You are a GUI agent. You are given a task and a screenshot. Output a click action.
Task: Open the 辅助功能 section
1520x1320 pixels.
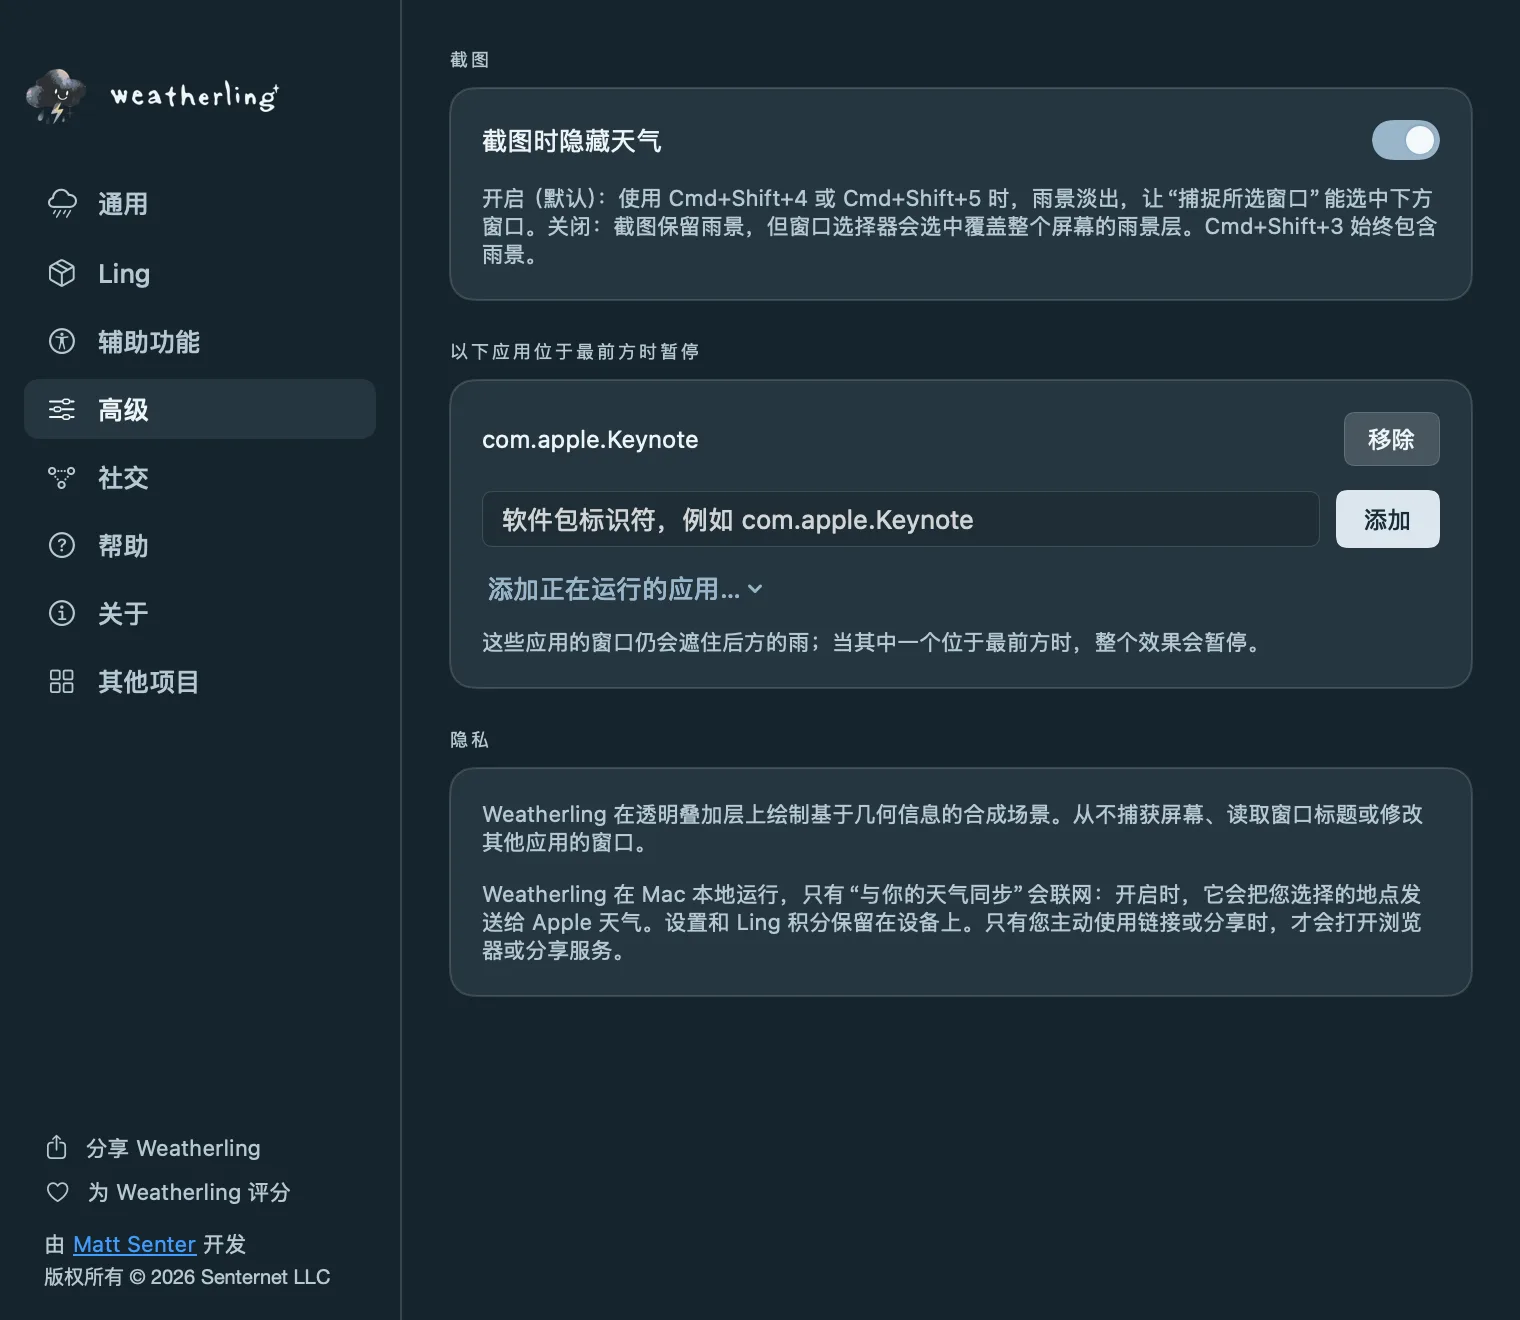coord(200,341)
